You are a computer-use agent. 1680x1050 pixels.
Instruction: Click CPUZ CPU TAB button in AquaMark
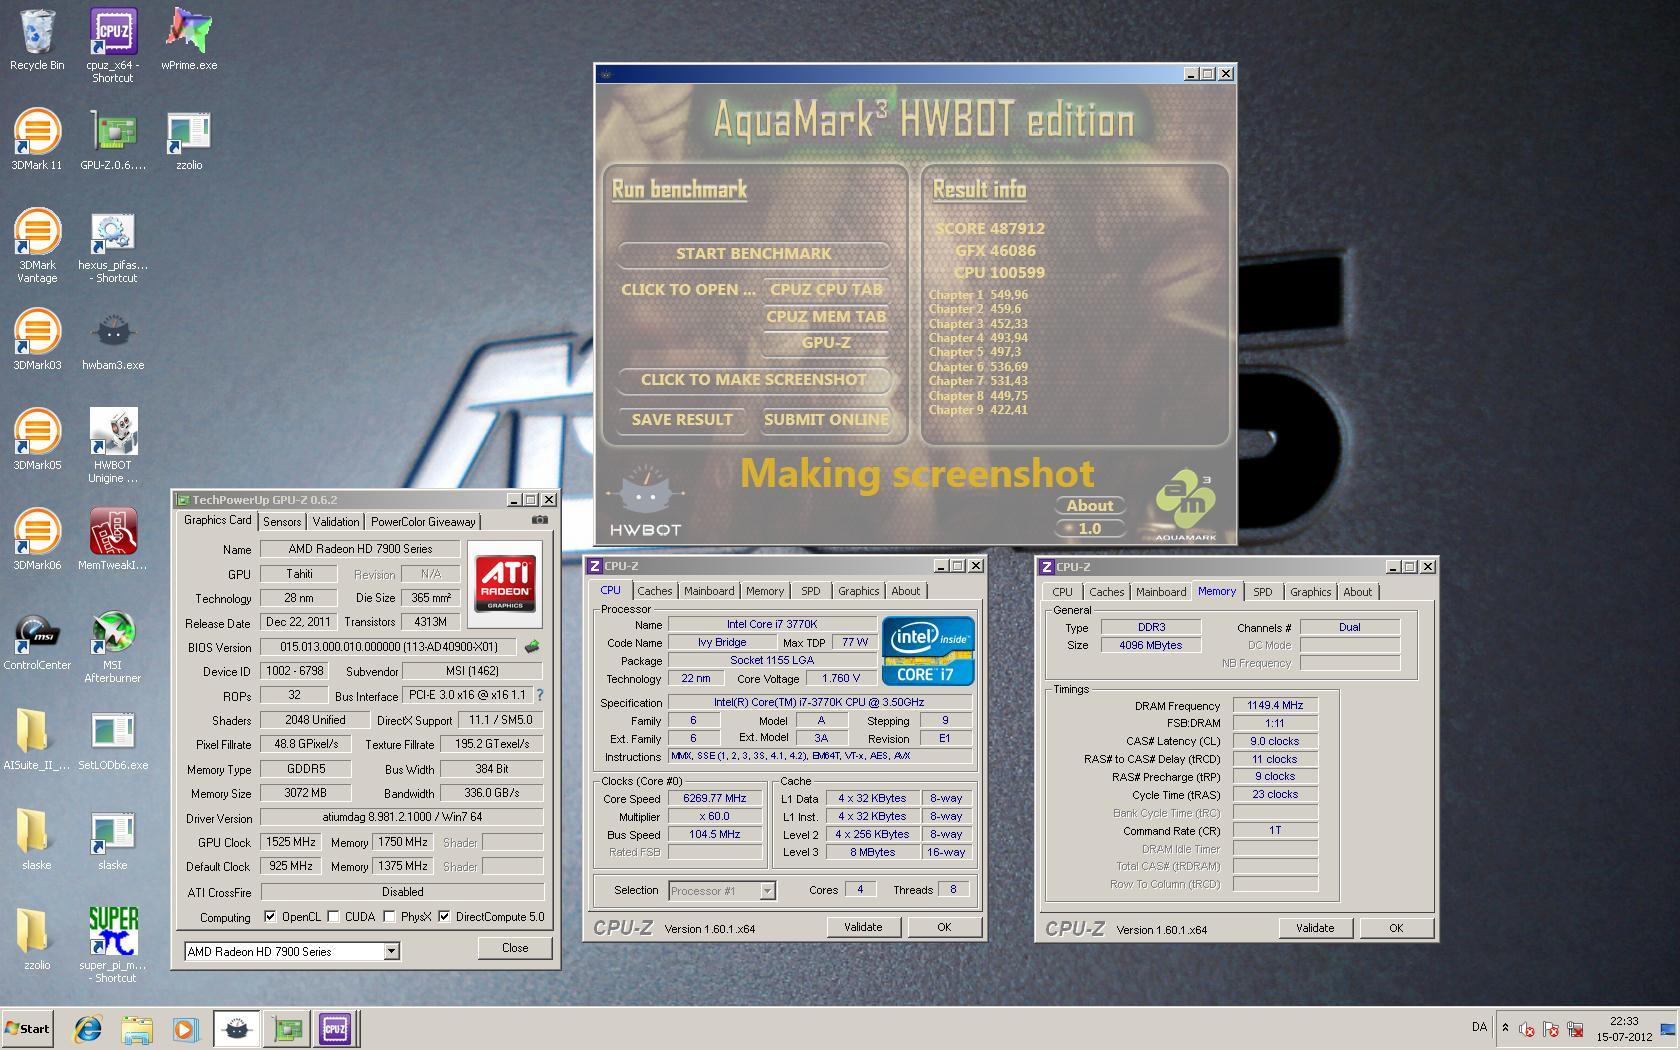[826, 290]
